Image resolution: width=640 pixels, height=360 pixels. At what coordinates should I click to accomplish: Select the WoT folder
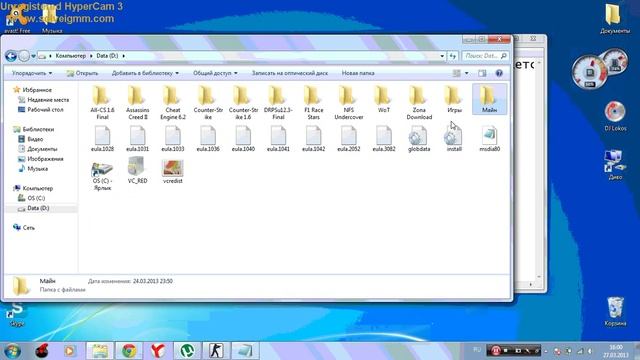(384, 99)
